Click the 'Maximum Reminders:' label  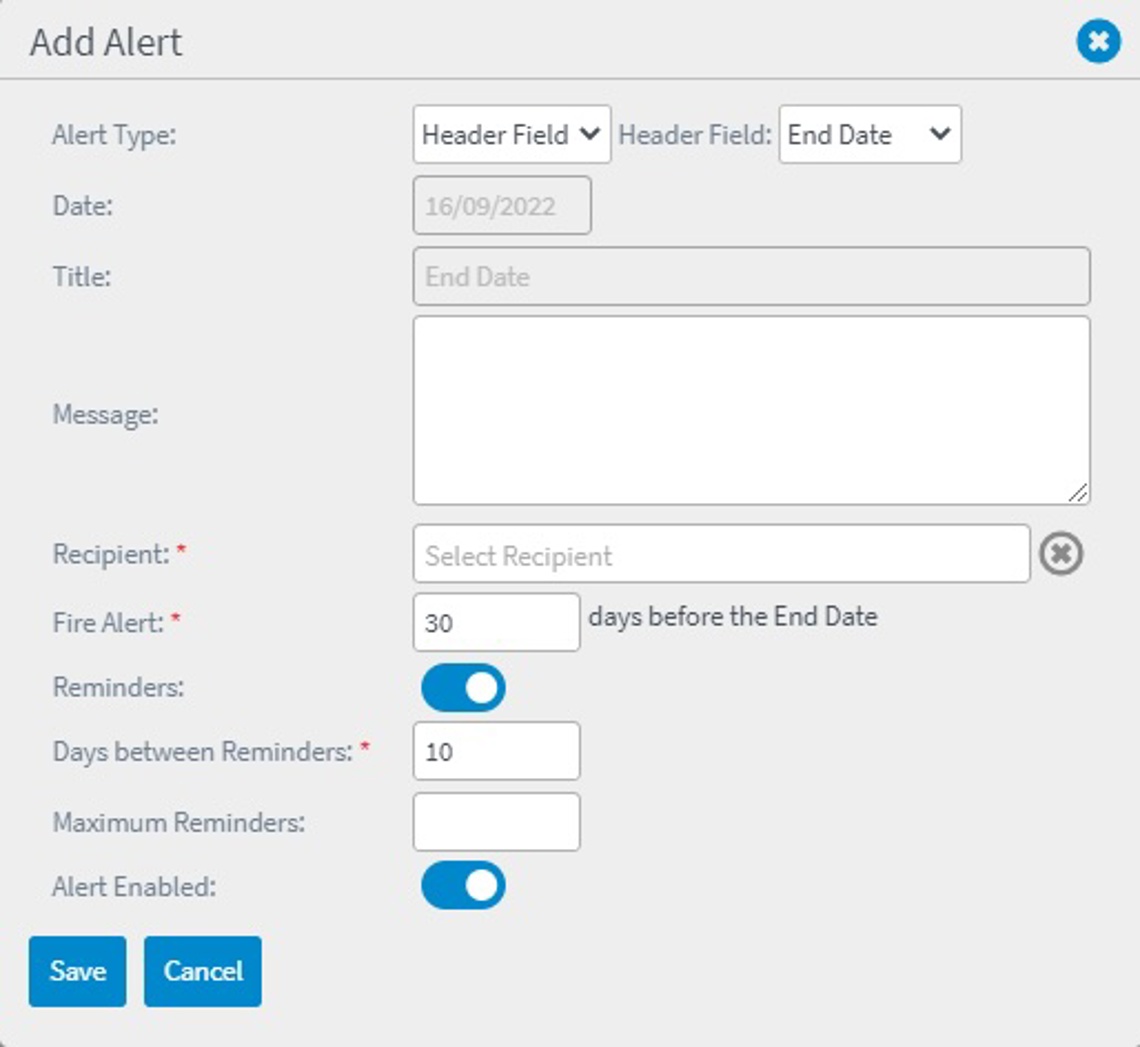(x=179, y=822)
